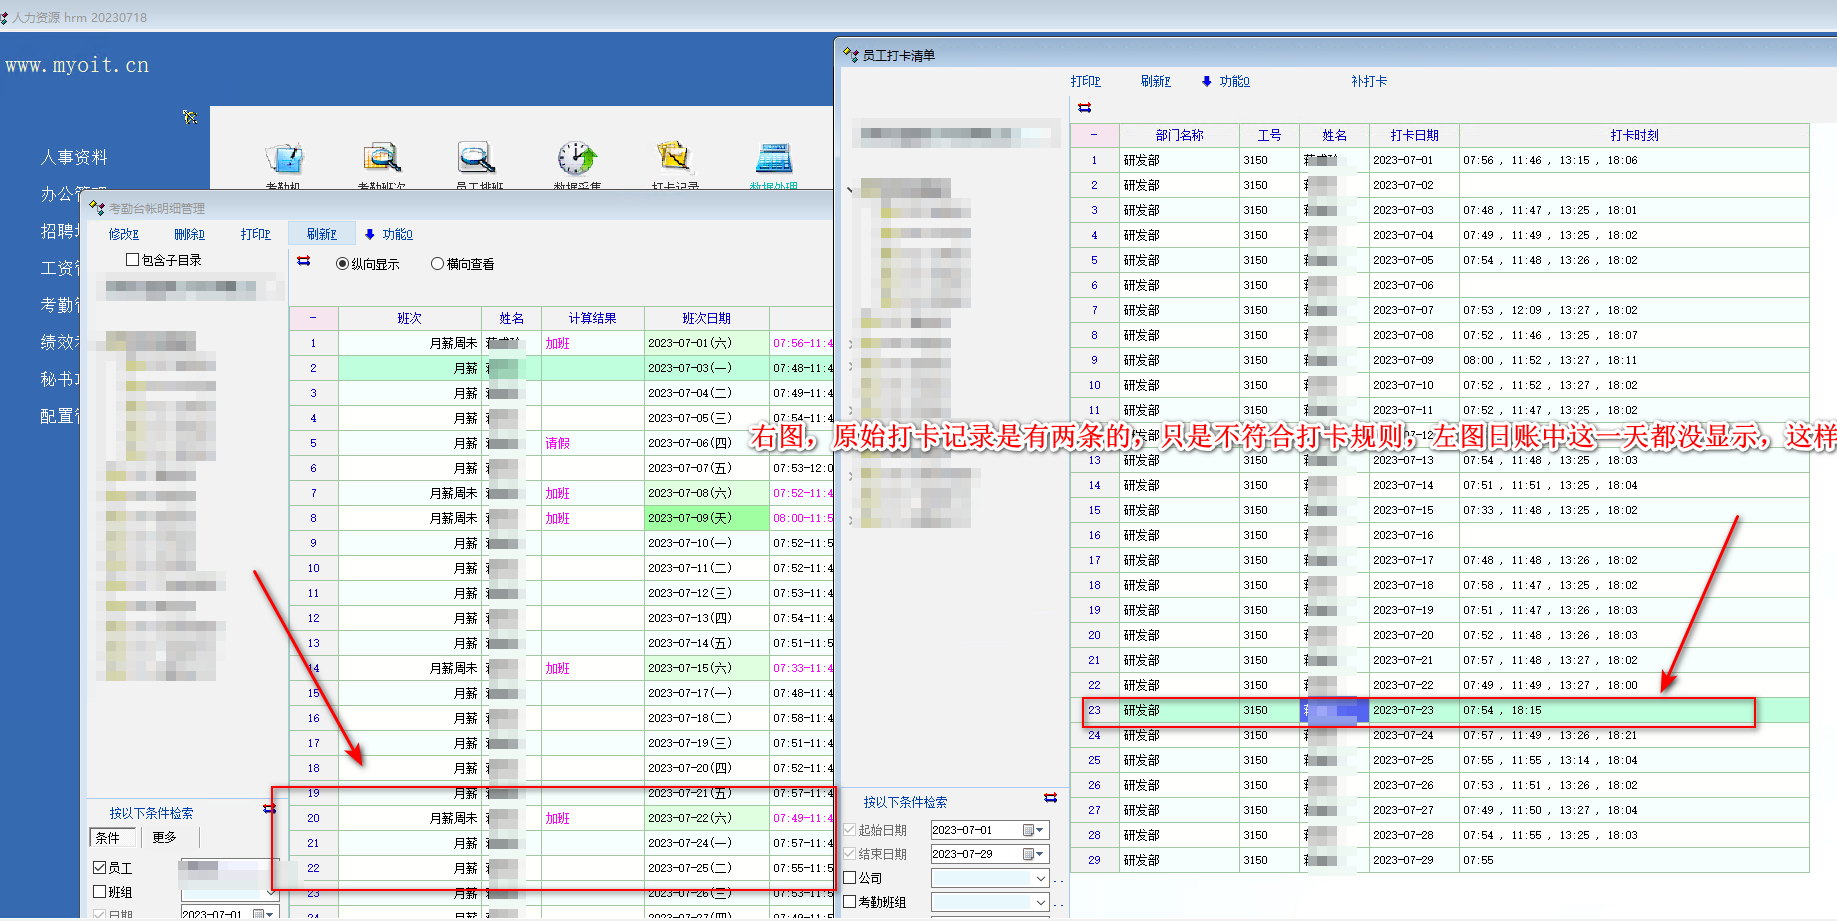Click the pin icon above the toolbar panel
Image resolution: width=1837 pixels, height=921 pixels.
(x=190, y=117)
